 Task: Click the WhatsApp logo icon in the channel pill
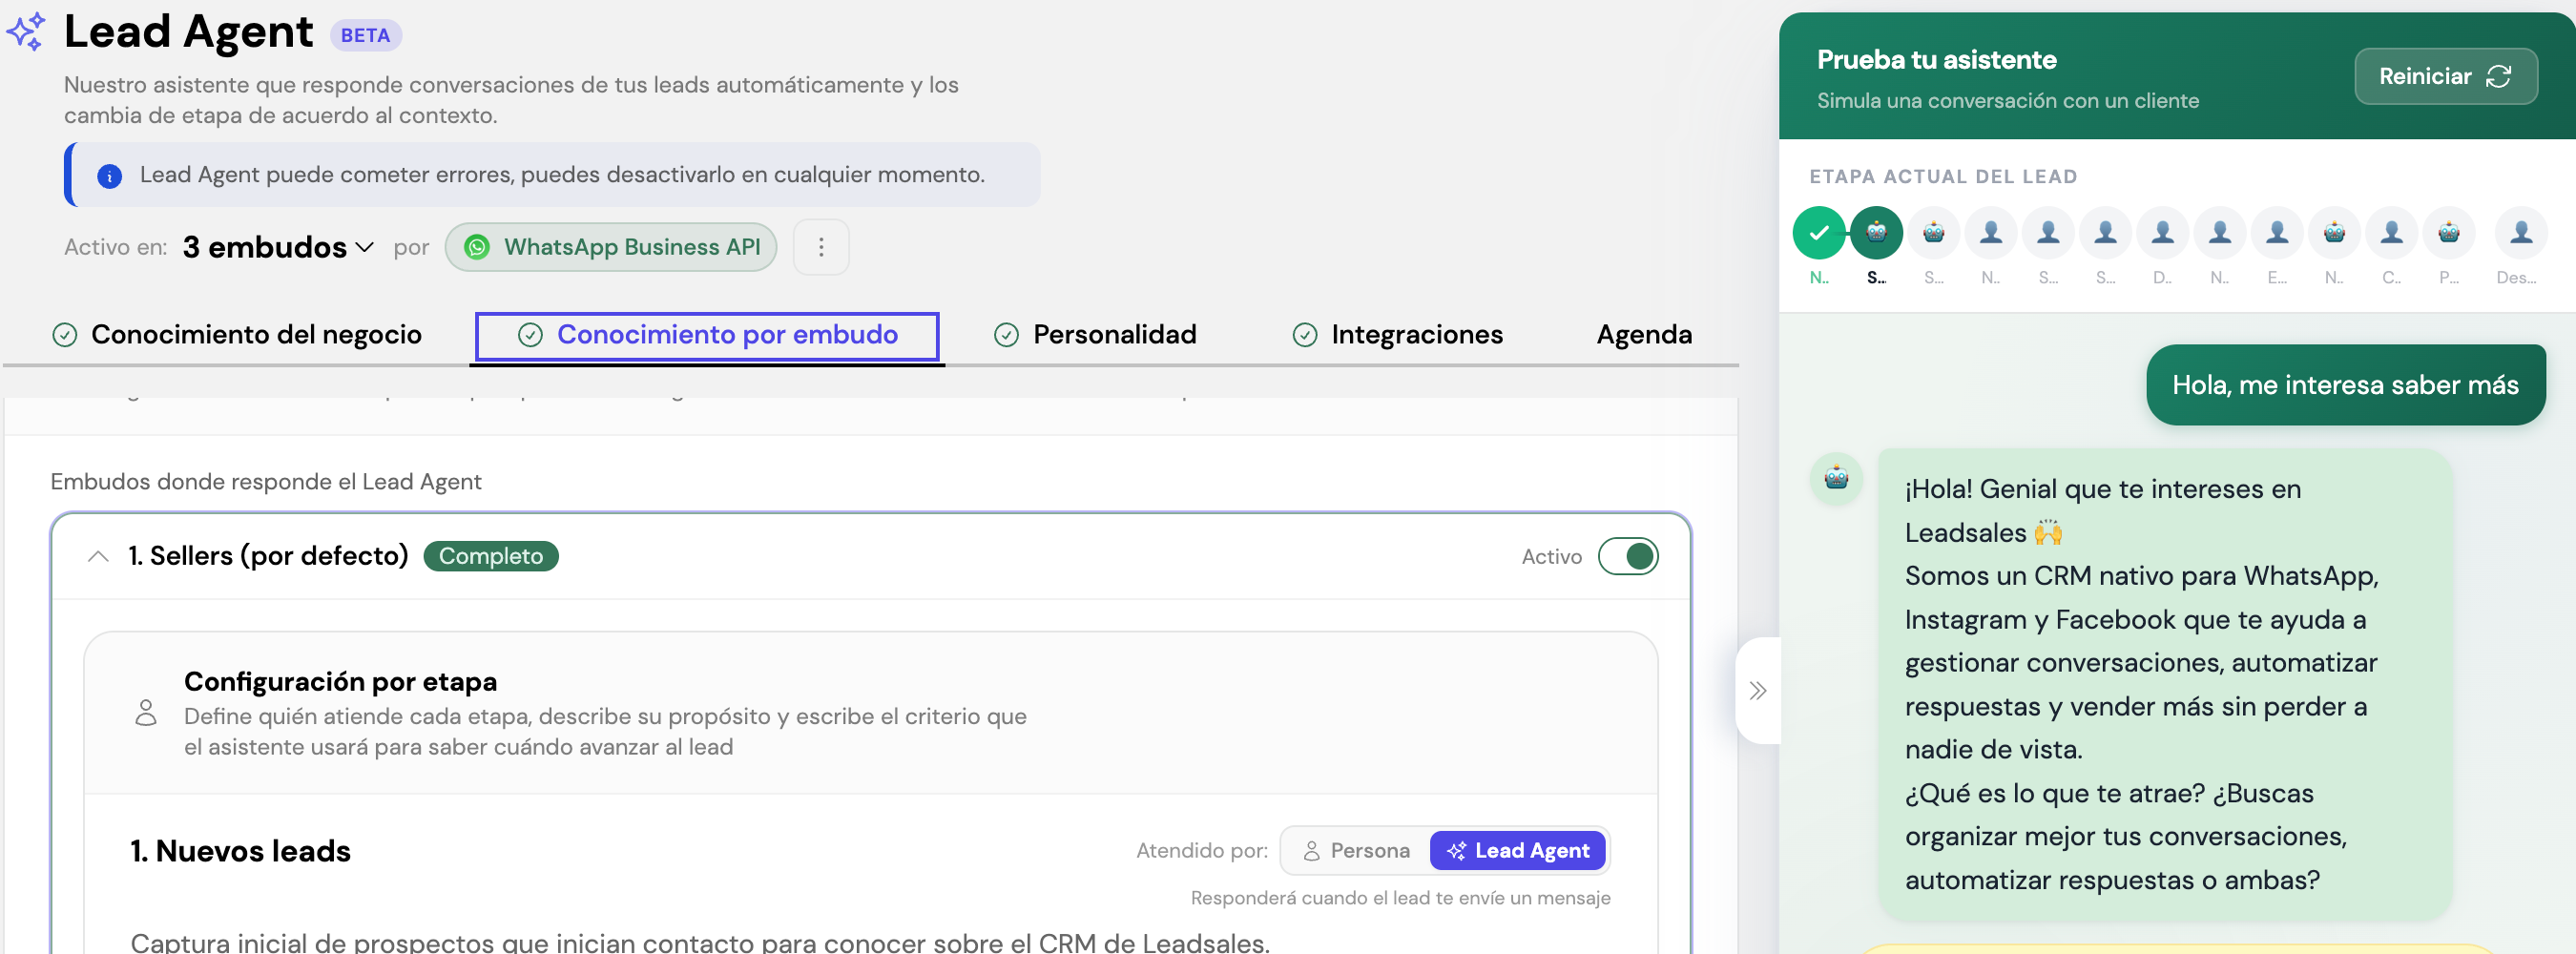477,247
